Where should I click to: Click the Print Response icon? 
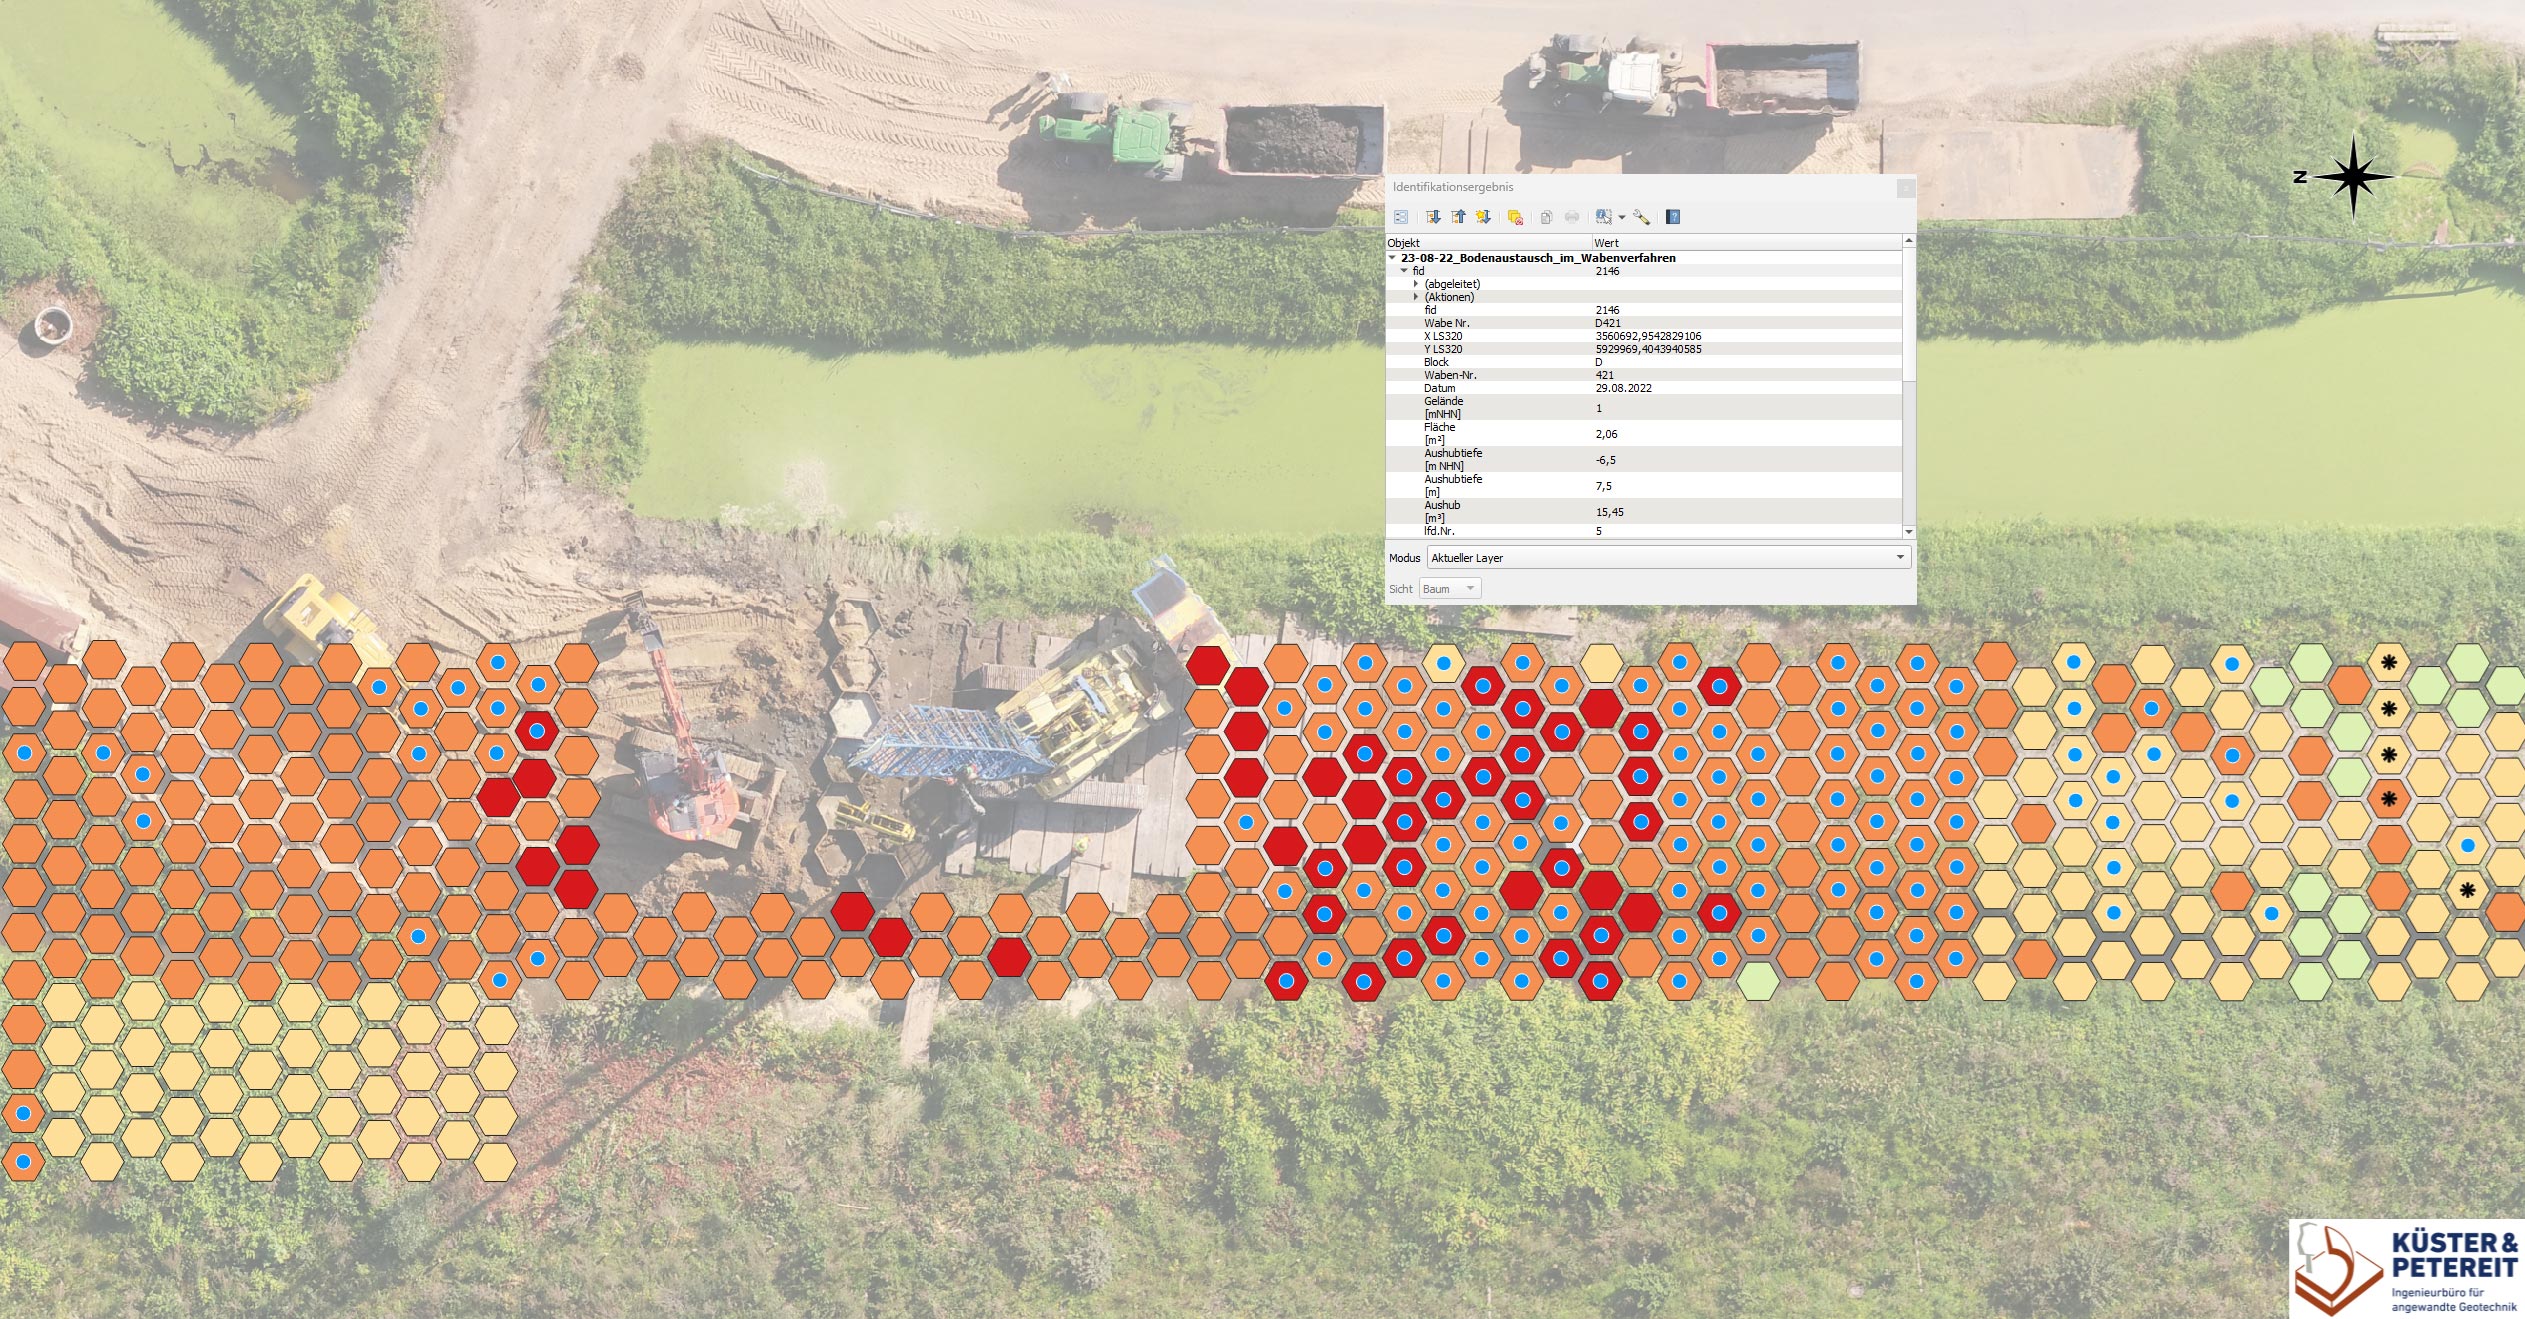coord(1572,217)
